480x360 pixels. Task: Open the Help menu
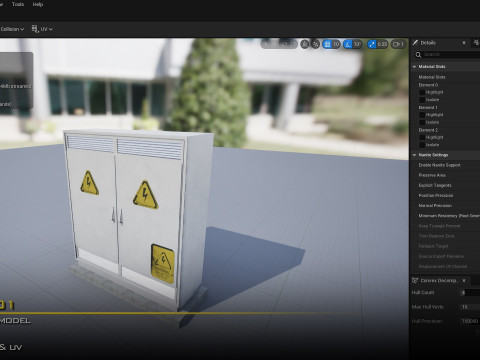point(38,4)
